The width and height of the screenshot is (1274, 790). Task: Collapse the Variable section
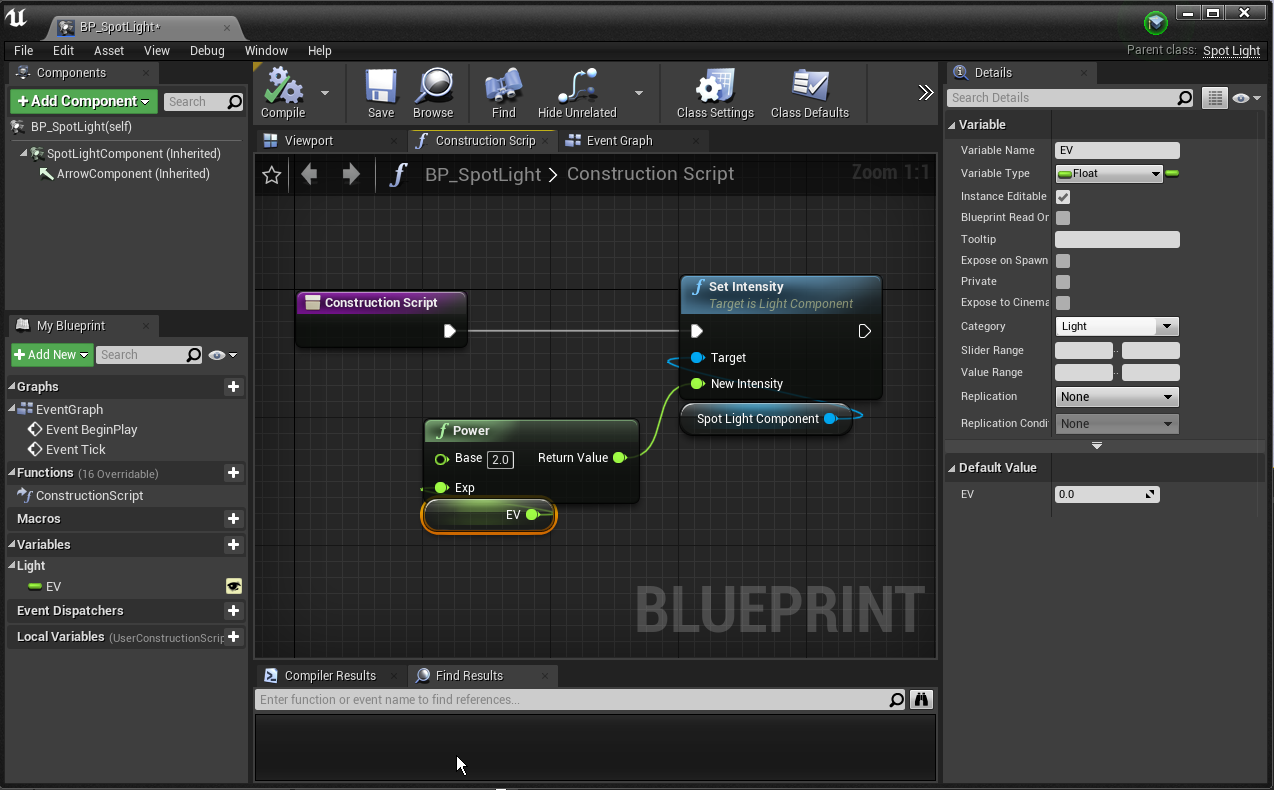point(952,125)
